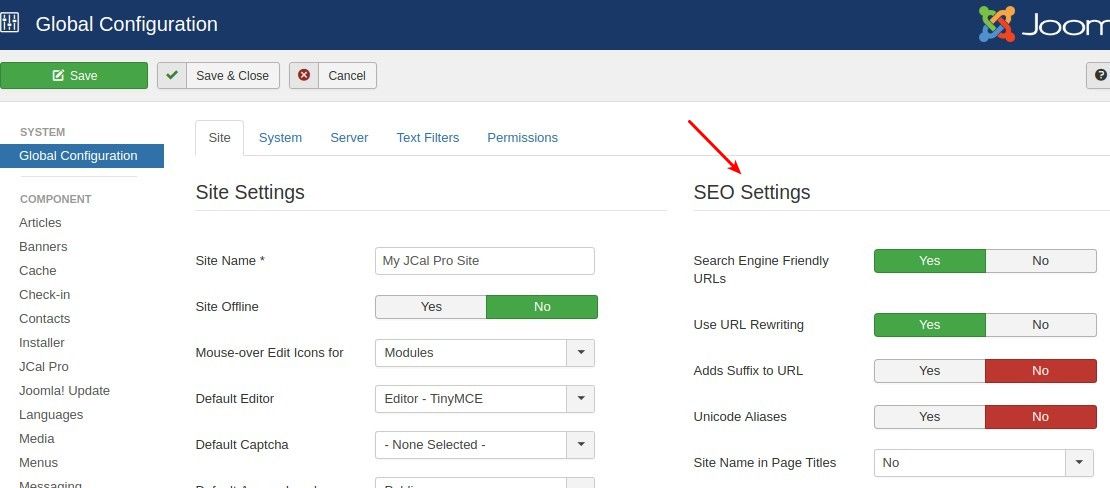
Task: Enable Unicode Aliases option
Action: [x=929, y=417]
